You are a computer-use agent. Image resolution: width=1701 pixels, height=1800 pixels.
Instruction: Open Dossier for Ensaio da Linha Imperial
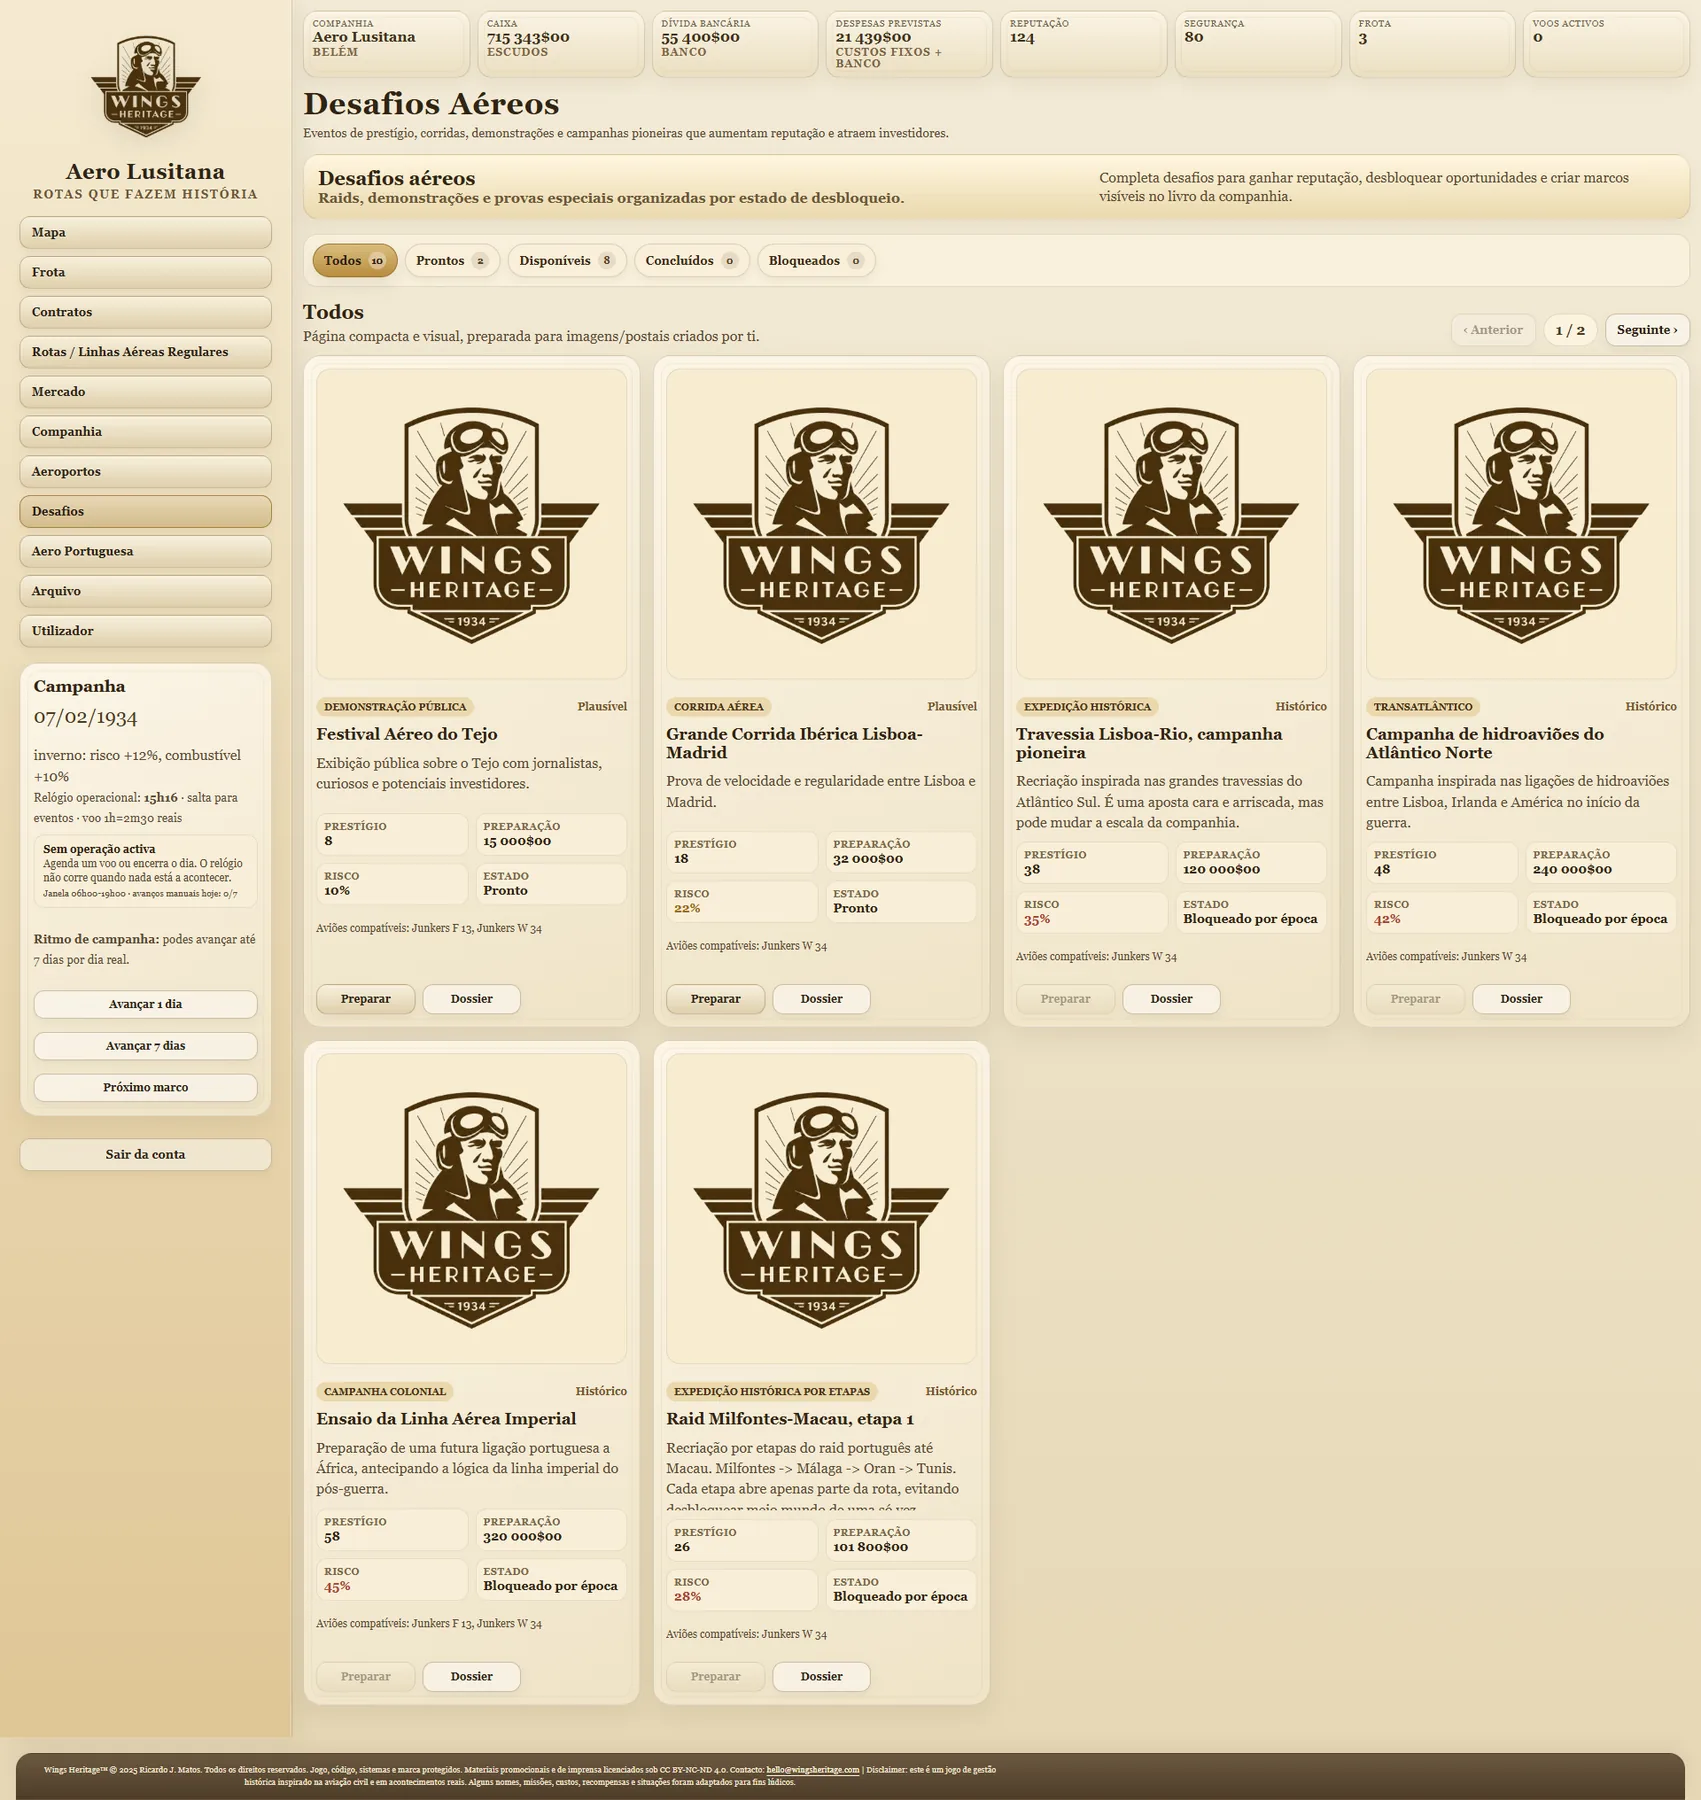pos(472,1677)
